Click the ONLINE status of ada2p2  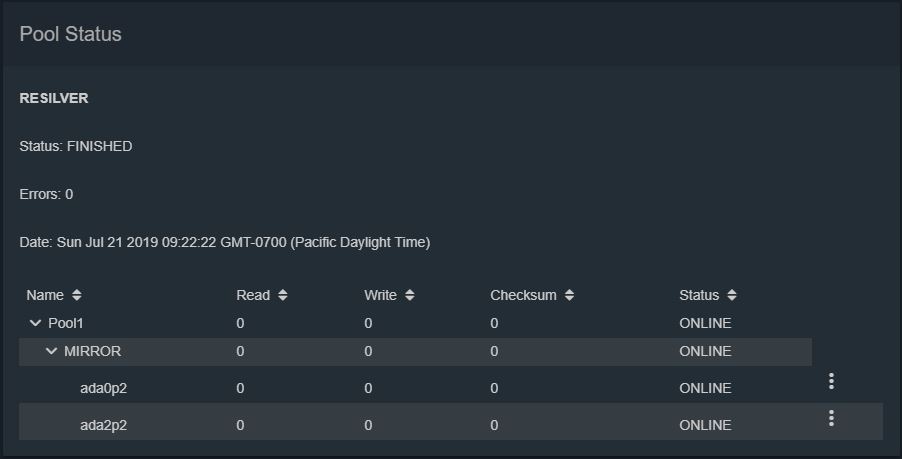705,425
